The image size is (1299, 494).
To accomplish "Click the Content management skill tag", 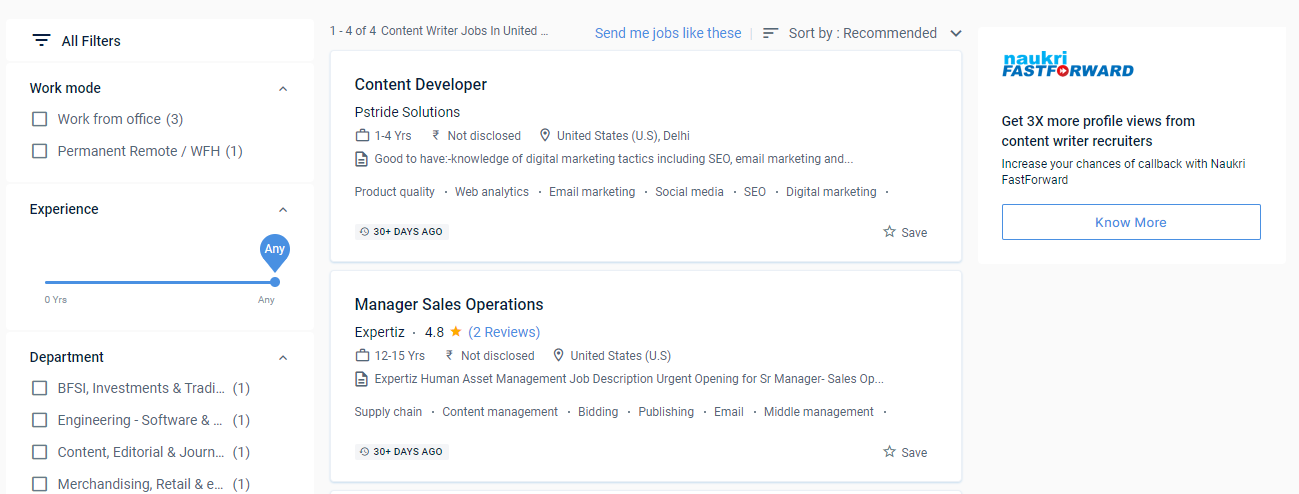I will point(500,412).
